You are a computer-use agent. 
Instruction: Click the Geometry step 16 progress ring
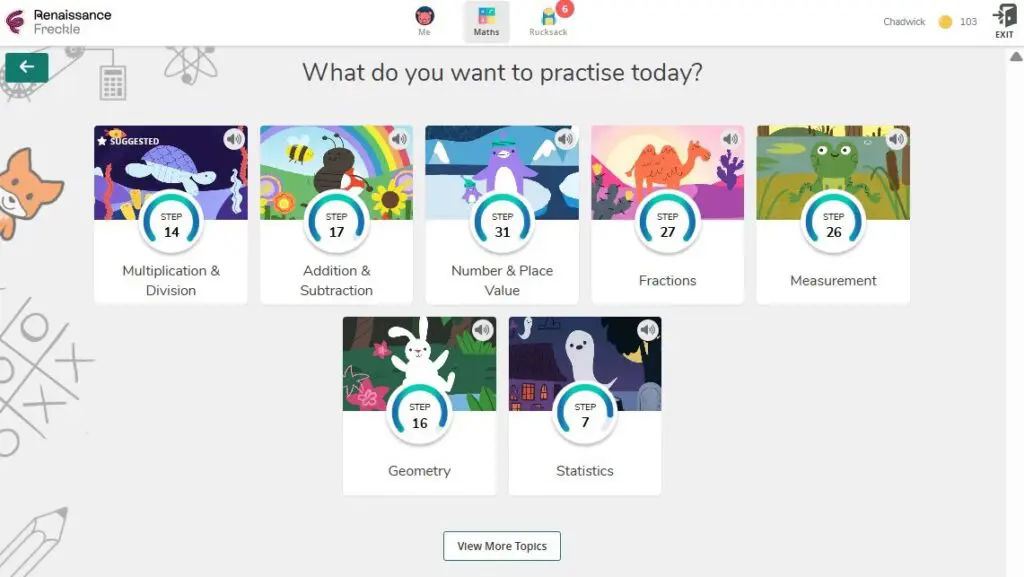pos(420,415)
